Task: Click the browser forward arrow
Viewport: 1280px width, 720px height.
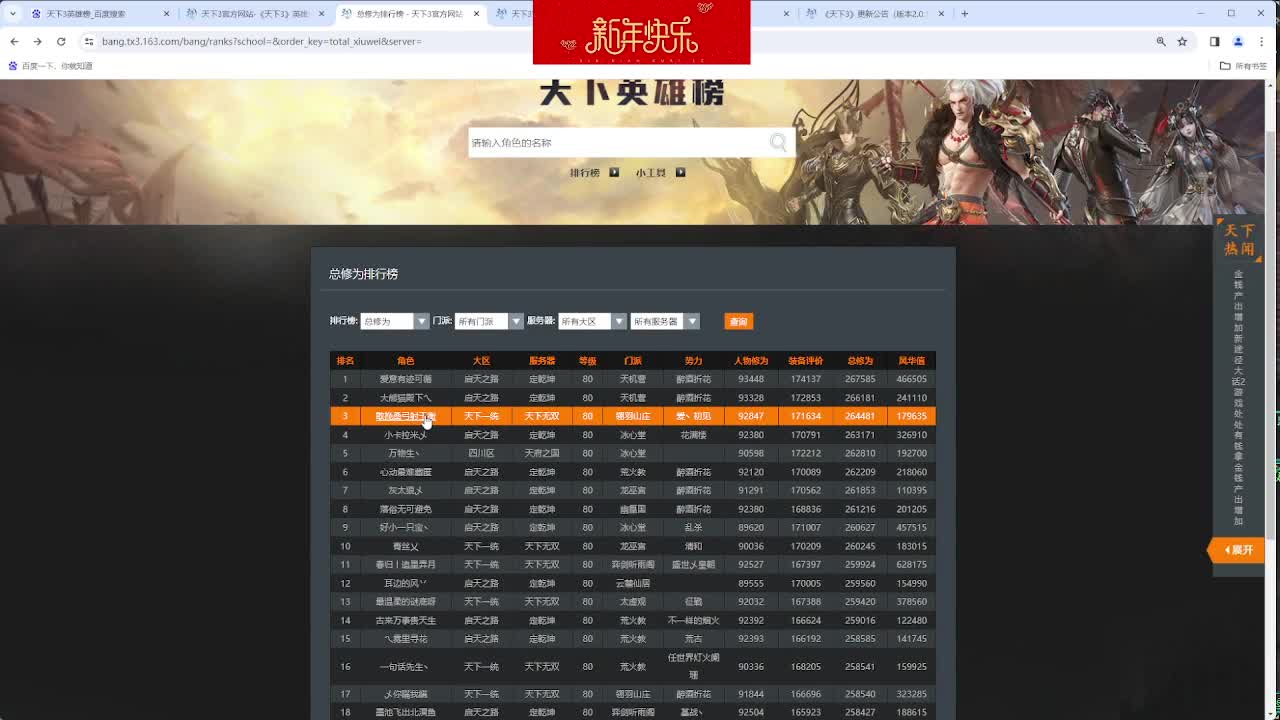Action: click(37, 41)
